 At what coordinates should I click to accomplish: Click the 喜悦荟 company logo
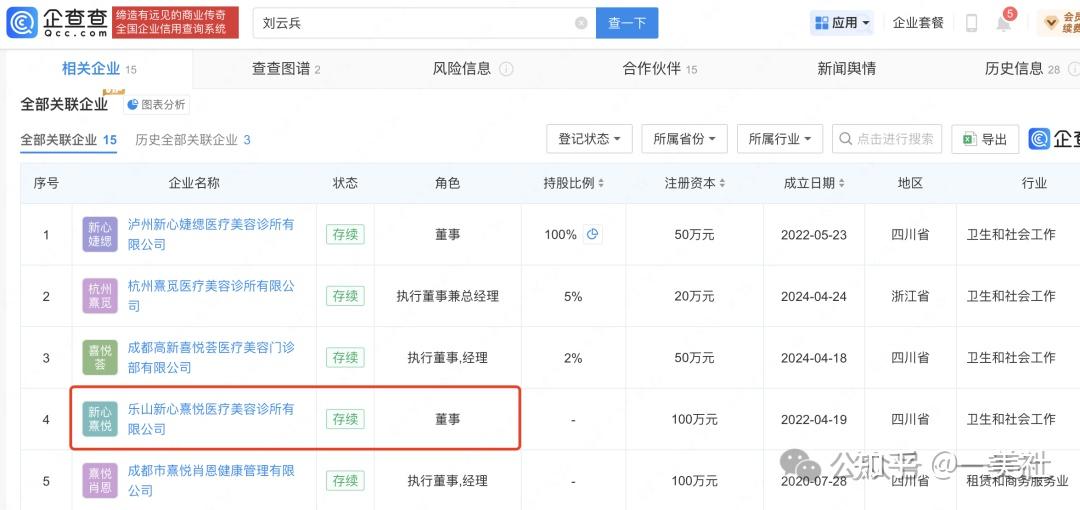coord(100,358)
